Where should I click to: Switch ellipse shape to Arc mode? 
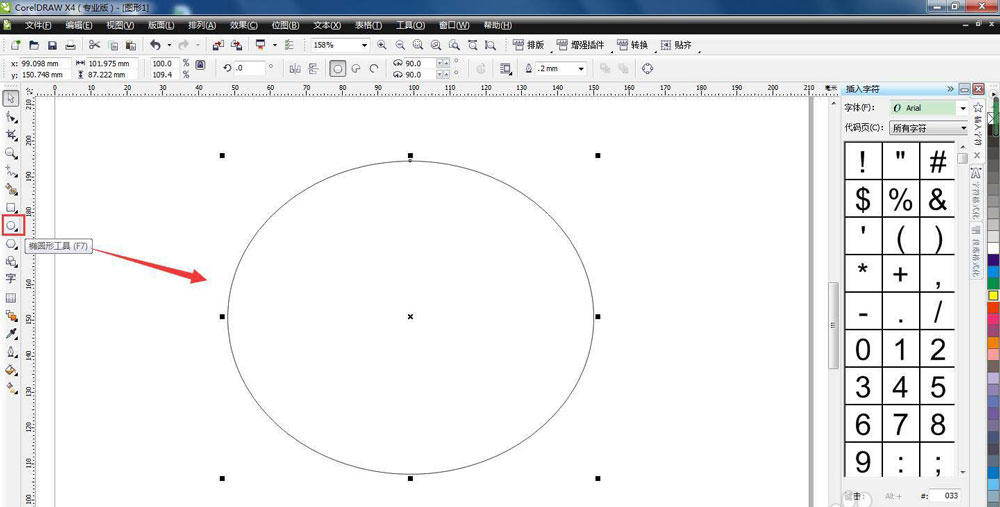[x=374, y=69]
